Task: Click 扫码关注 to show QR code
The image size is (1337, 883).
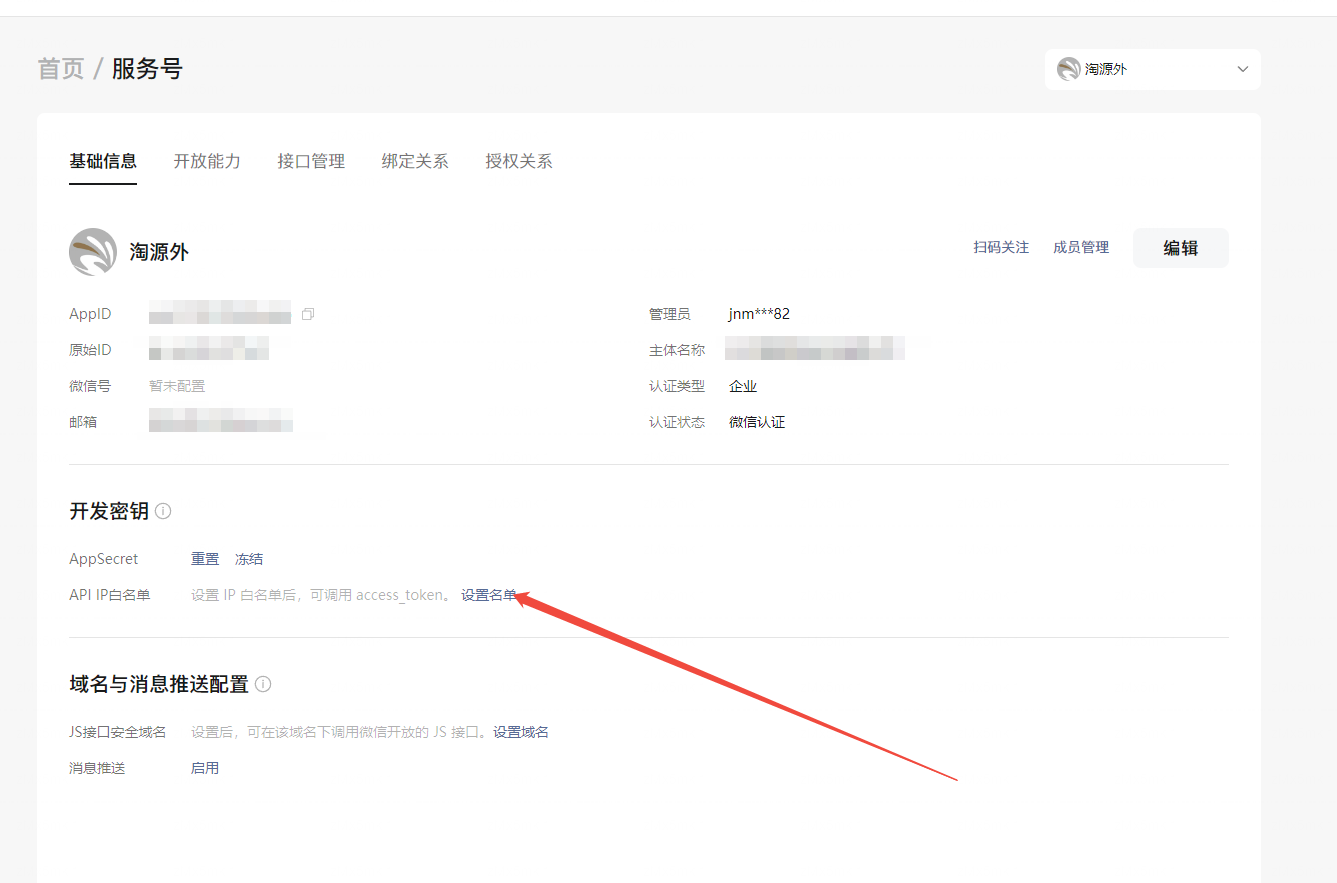Action: pos(1001,247)
